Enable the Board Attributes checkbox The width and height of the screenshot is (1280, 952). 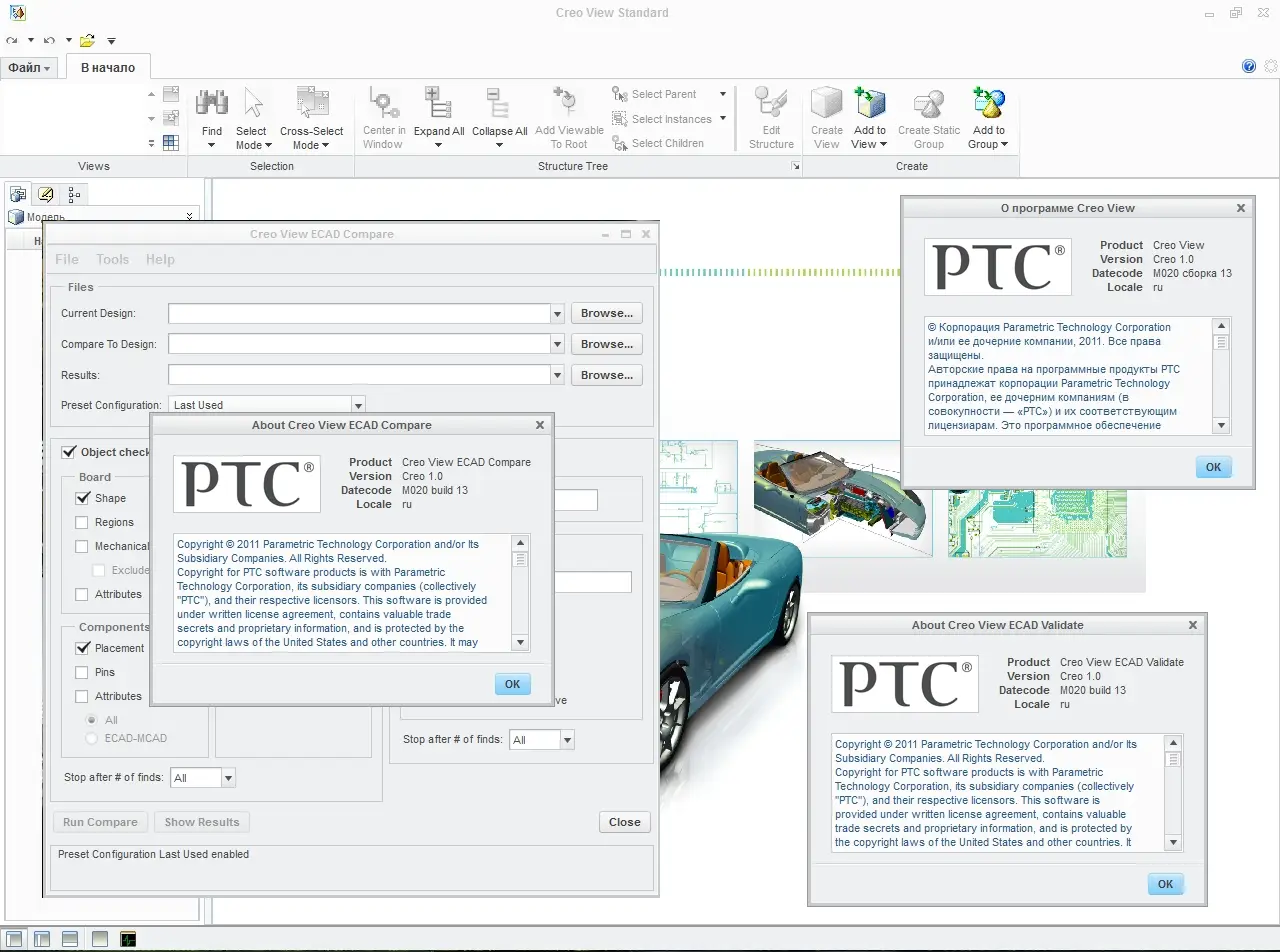[x=82, y=594]
